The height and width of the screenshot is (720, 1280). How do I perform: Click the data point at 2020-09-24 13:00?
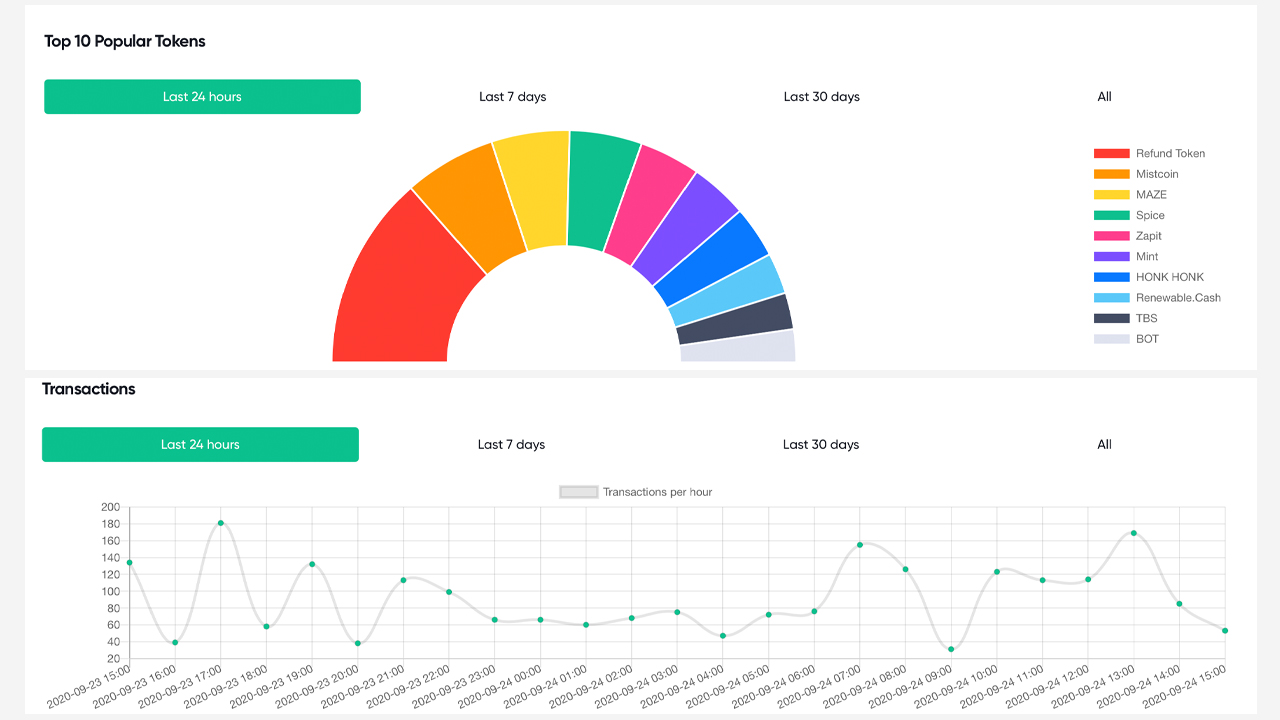point(1134,533)
